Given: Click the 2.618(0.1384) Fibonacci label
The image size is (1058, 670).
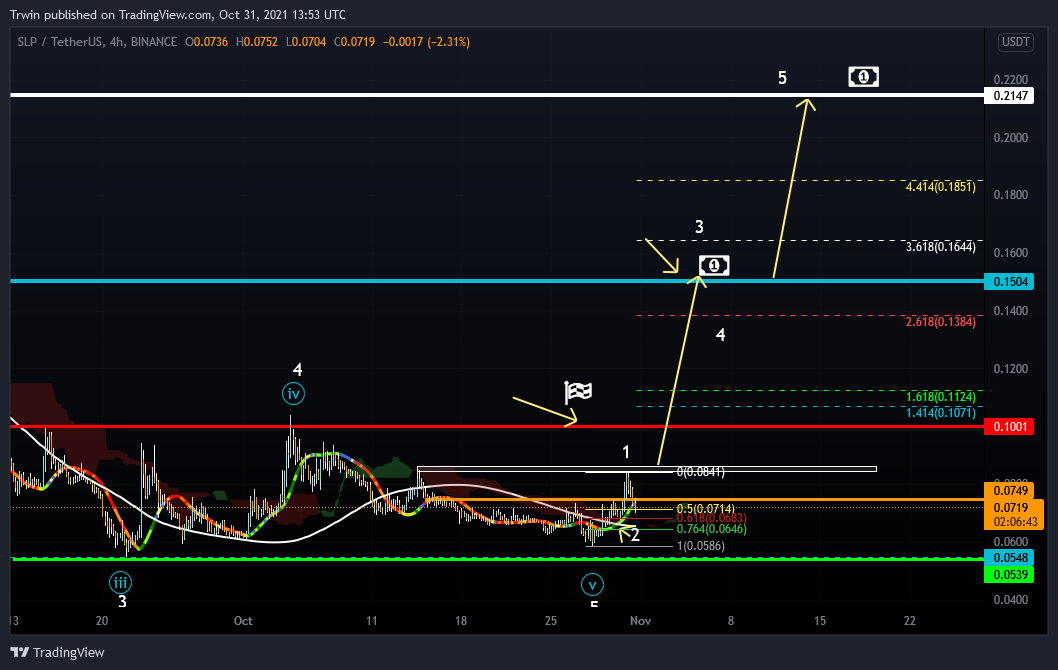Looking at the screenshot, I should coord(941,322).
